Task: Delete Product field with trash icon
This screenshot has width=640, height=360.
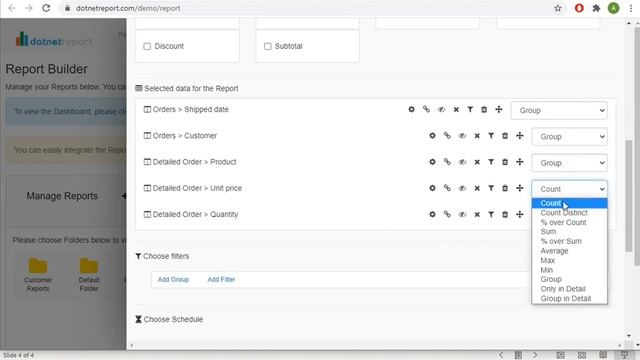Action: [505, 162]
